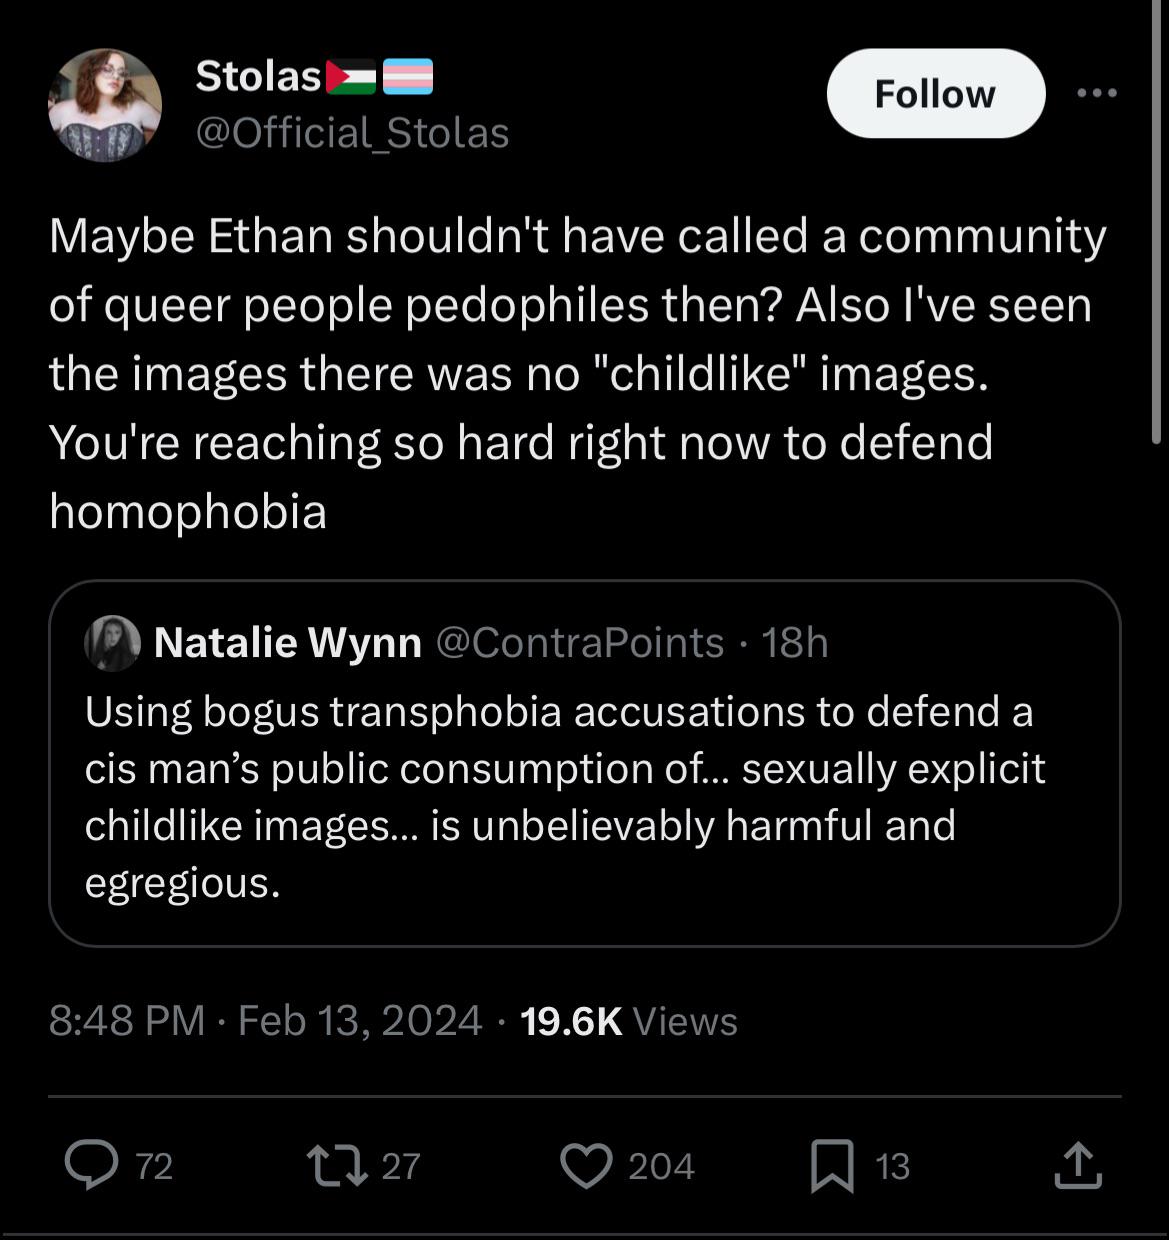Open the share upload icon
1169x1240 pixels.
1078,1165
